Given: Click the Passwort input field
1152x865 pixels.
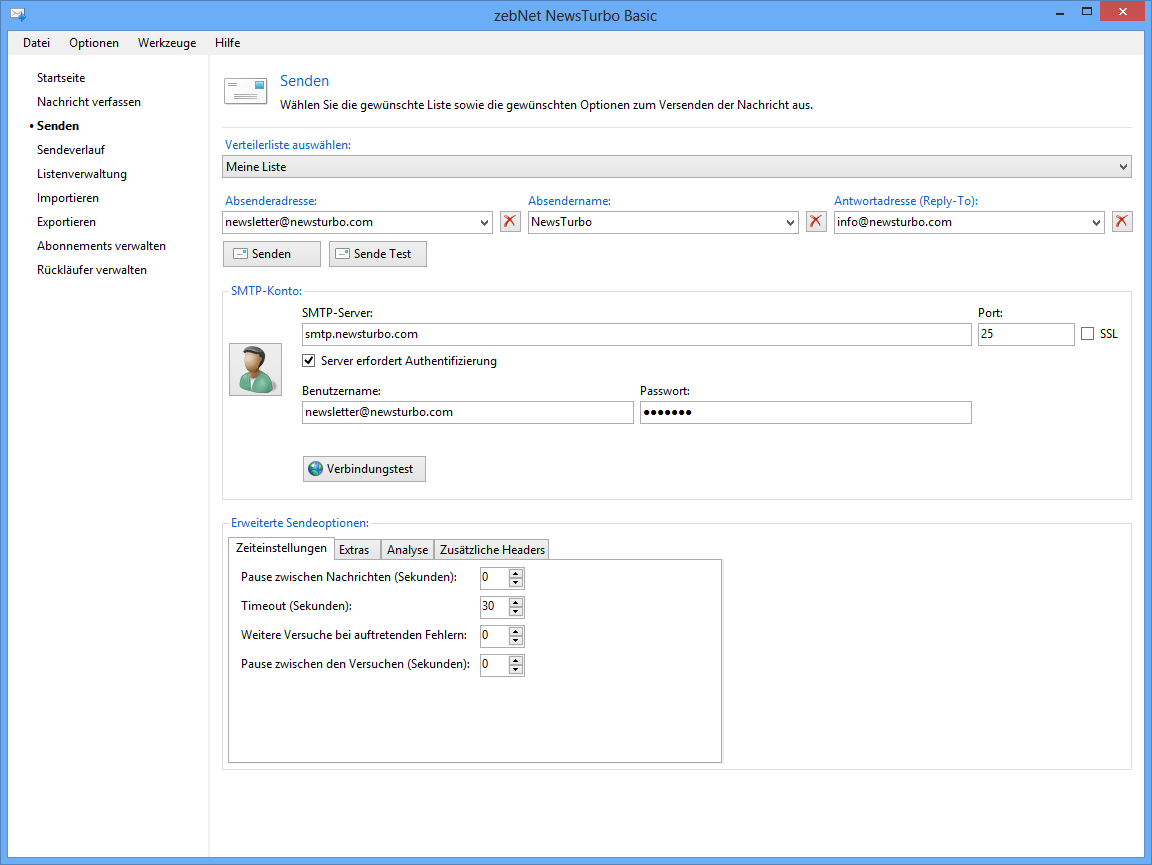Looking at the screenshot, I should pyautogui.click(x=805, y=412).
